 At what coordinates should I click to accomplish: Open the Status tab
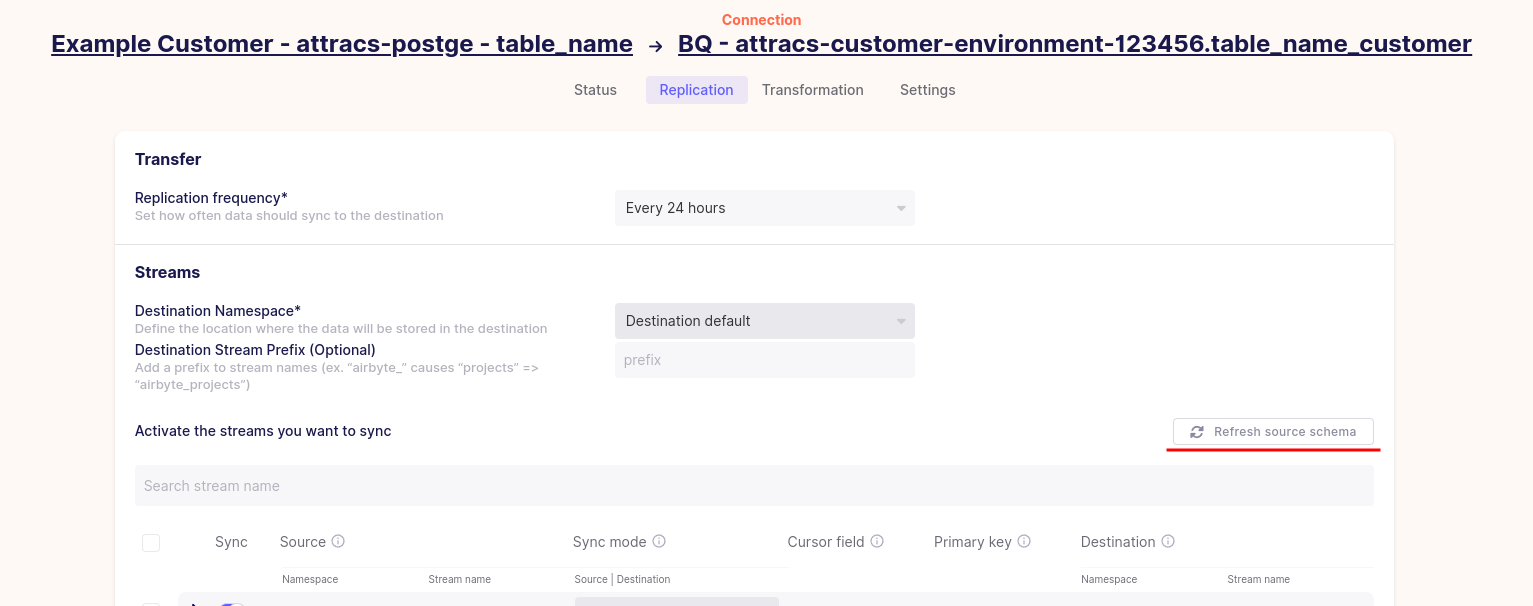595,90
